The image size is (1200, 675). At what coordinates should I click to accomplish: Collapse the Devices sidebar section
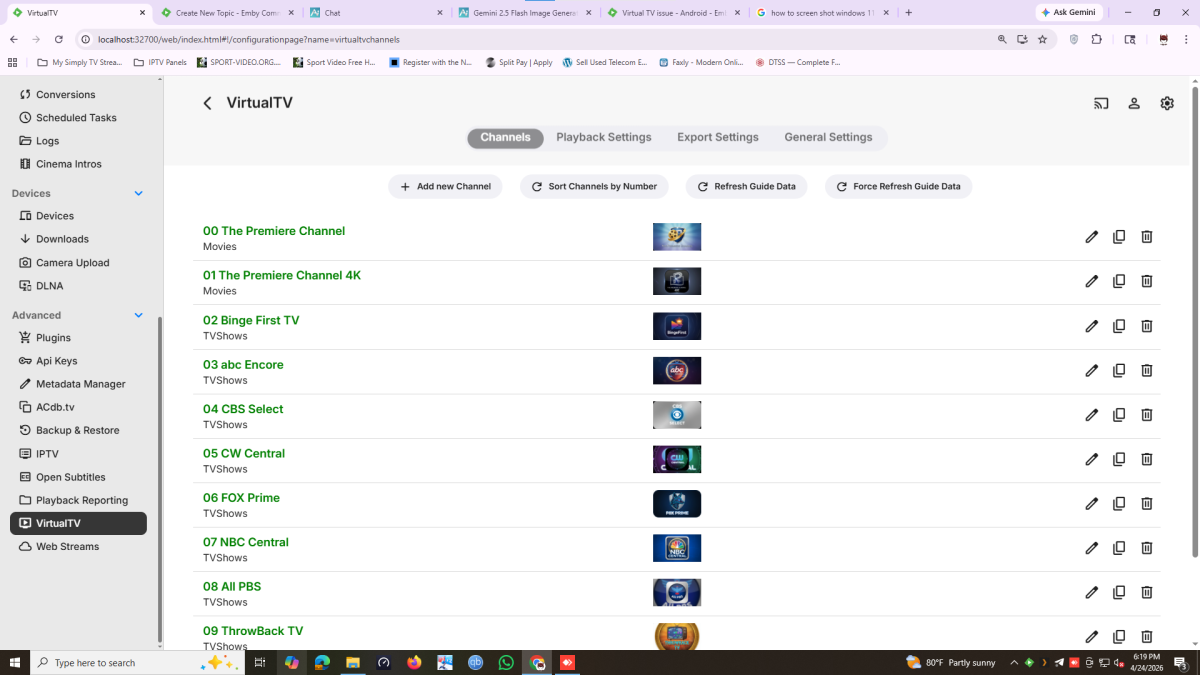point(138,193)
